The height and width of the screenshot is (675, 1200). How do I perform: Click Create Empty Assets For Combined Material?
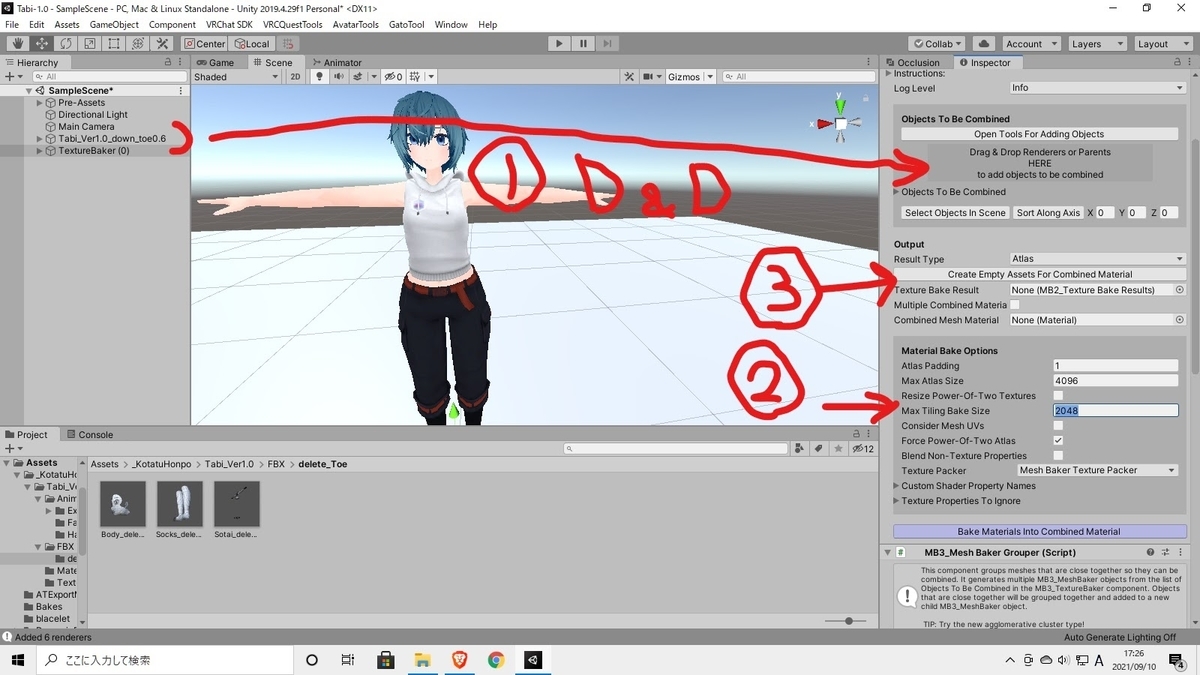pos(1039,274)
